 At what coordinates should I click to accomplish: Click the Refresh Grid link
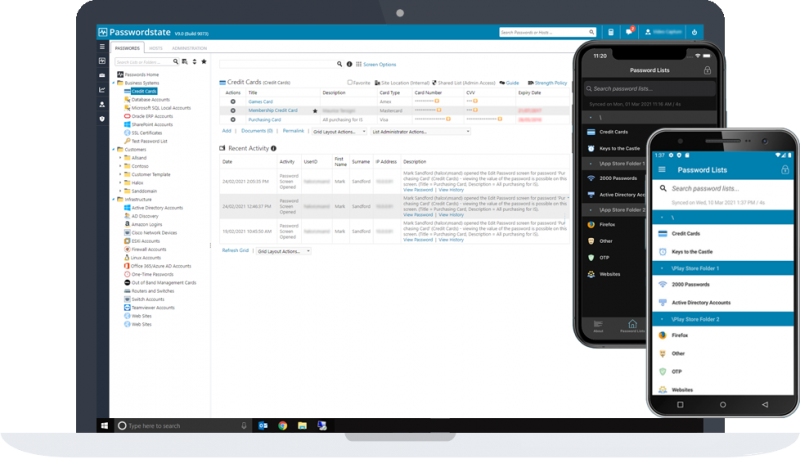pos(235,250)
